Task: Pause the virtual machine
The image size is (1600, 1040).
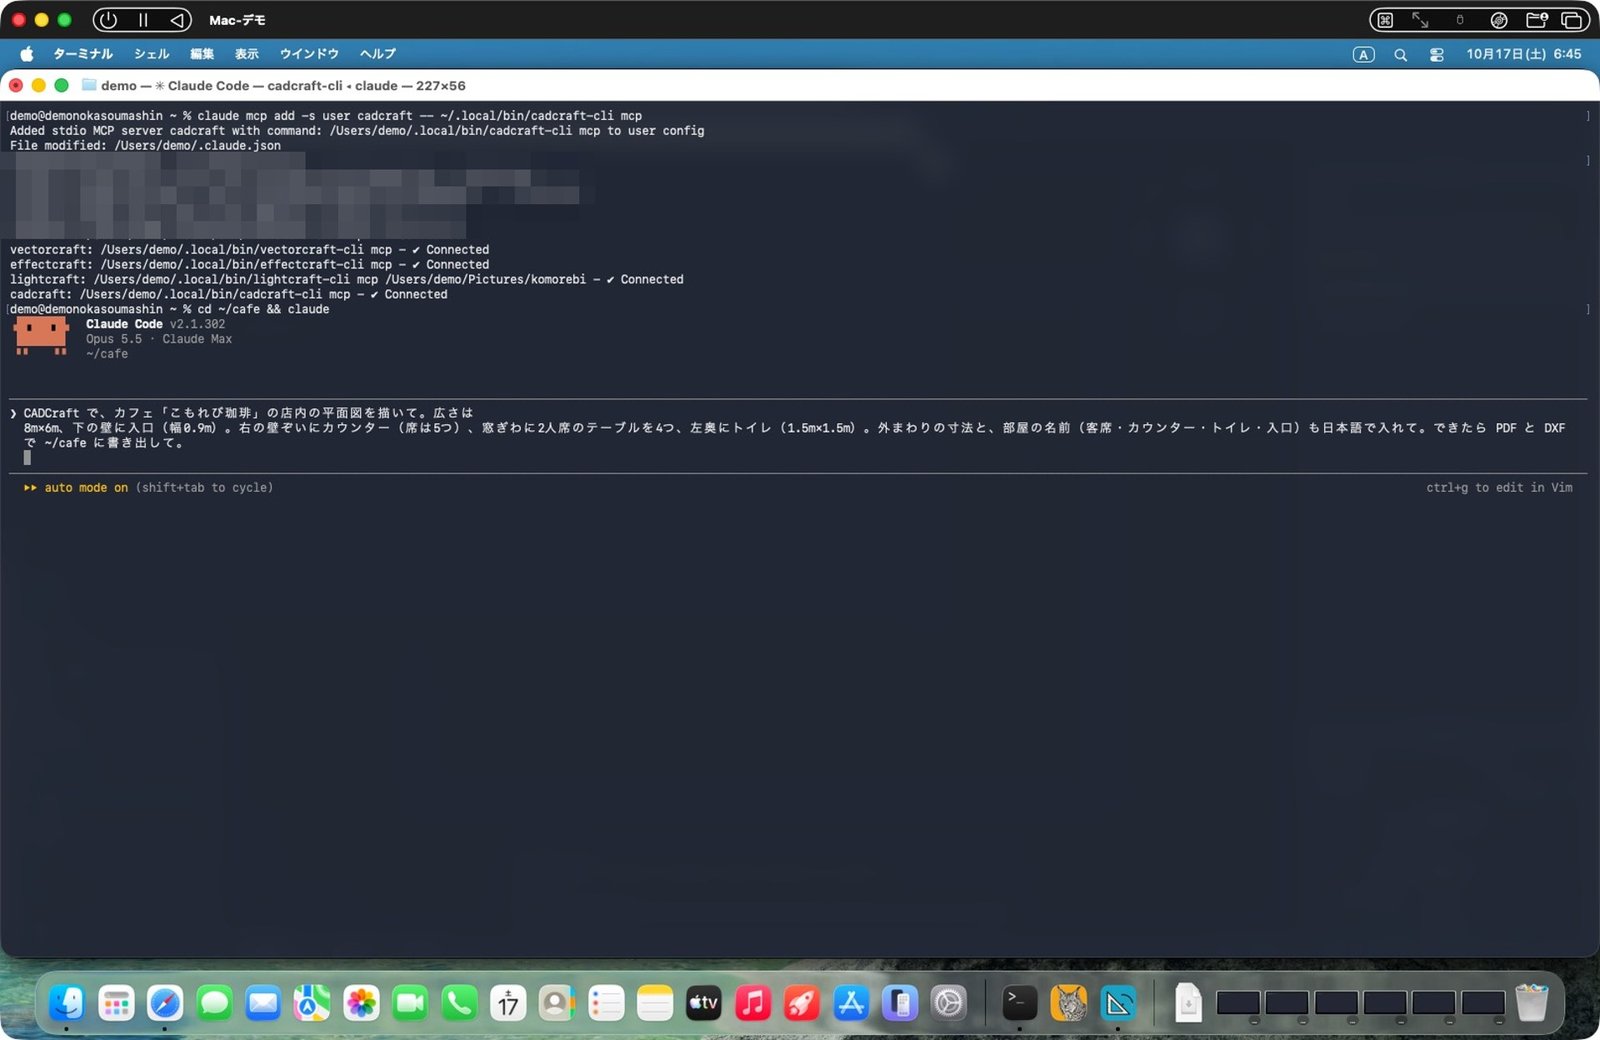Action: pos(143,20)
